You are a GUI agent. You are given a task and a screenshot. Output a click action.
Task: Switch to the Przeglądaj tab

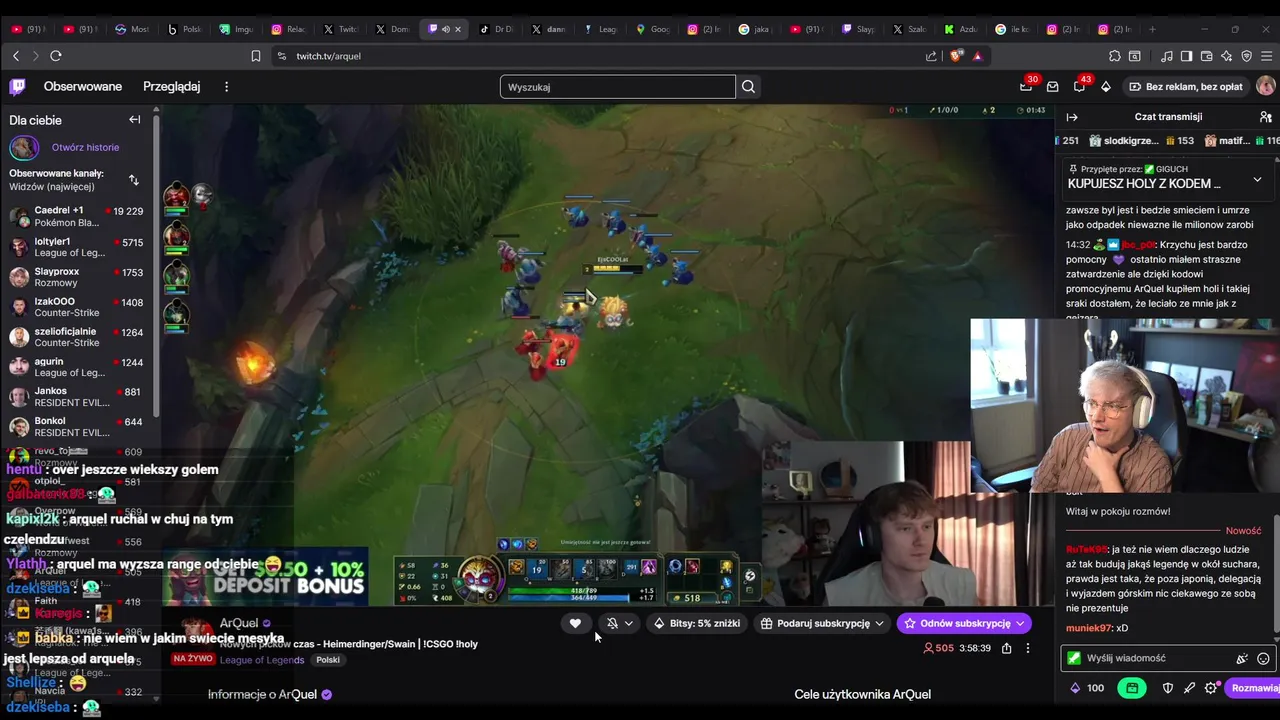point(171,87)
